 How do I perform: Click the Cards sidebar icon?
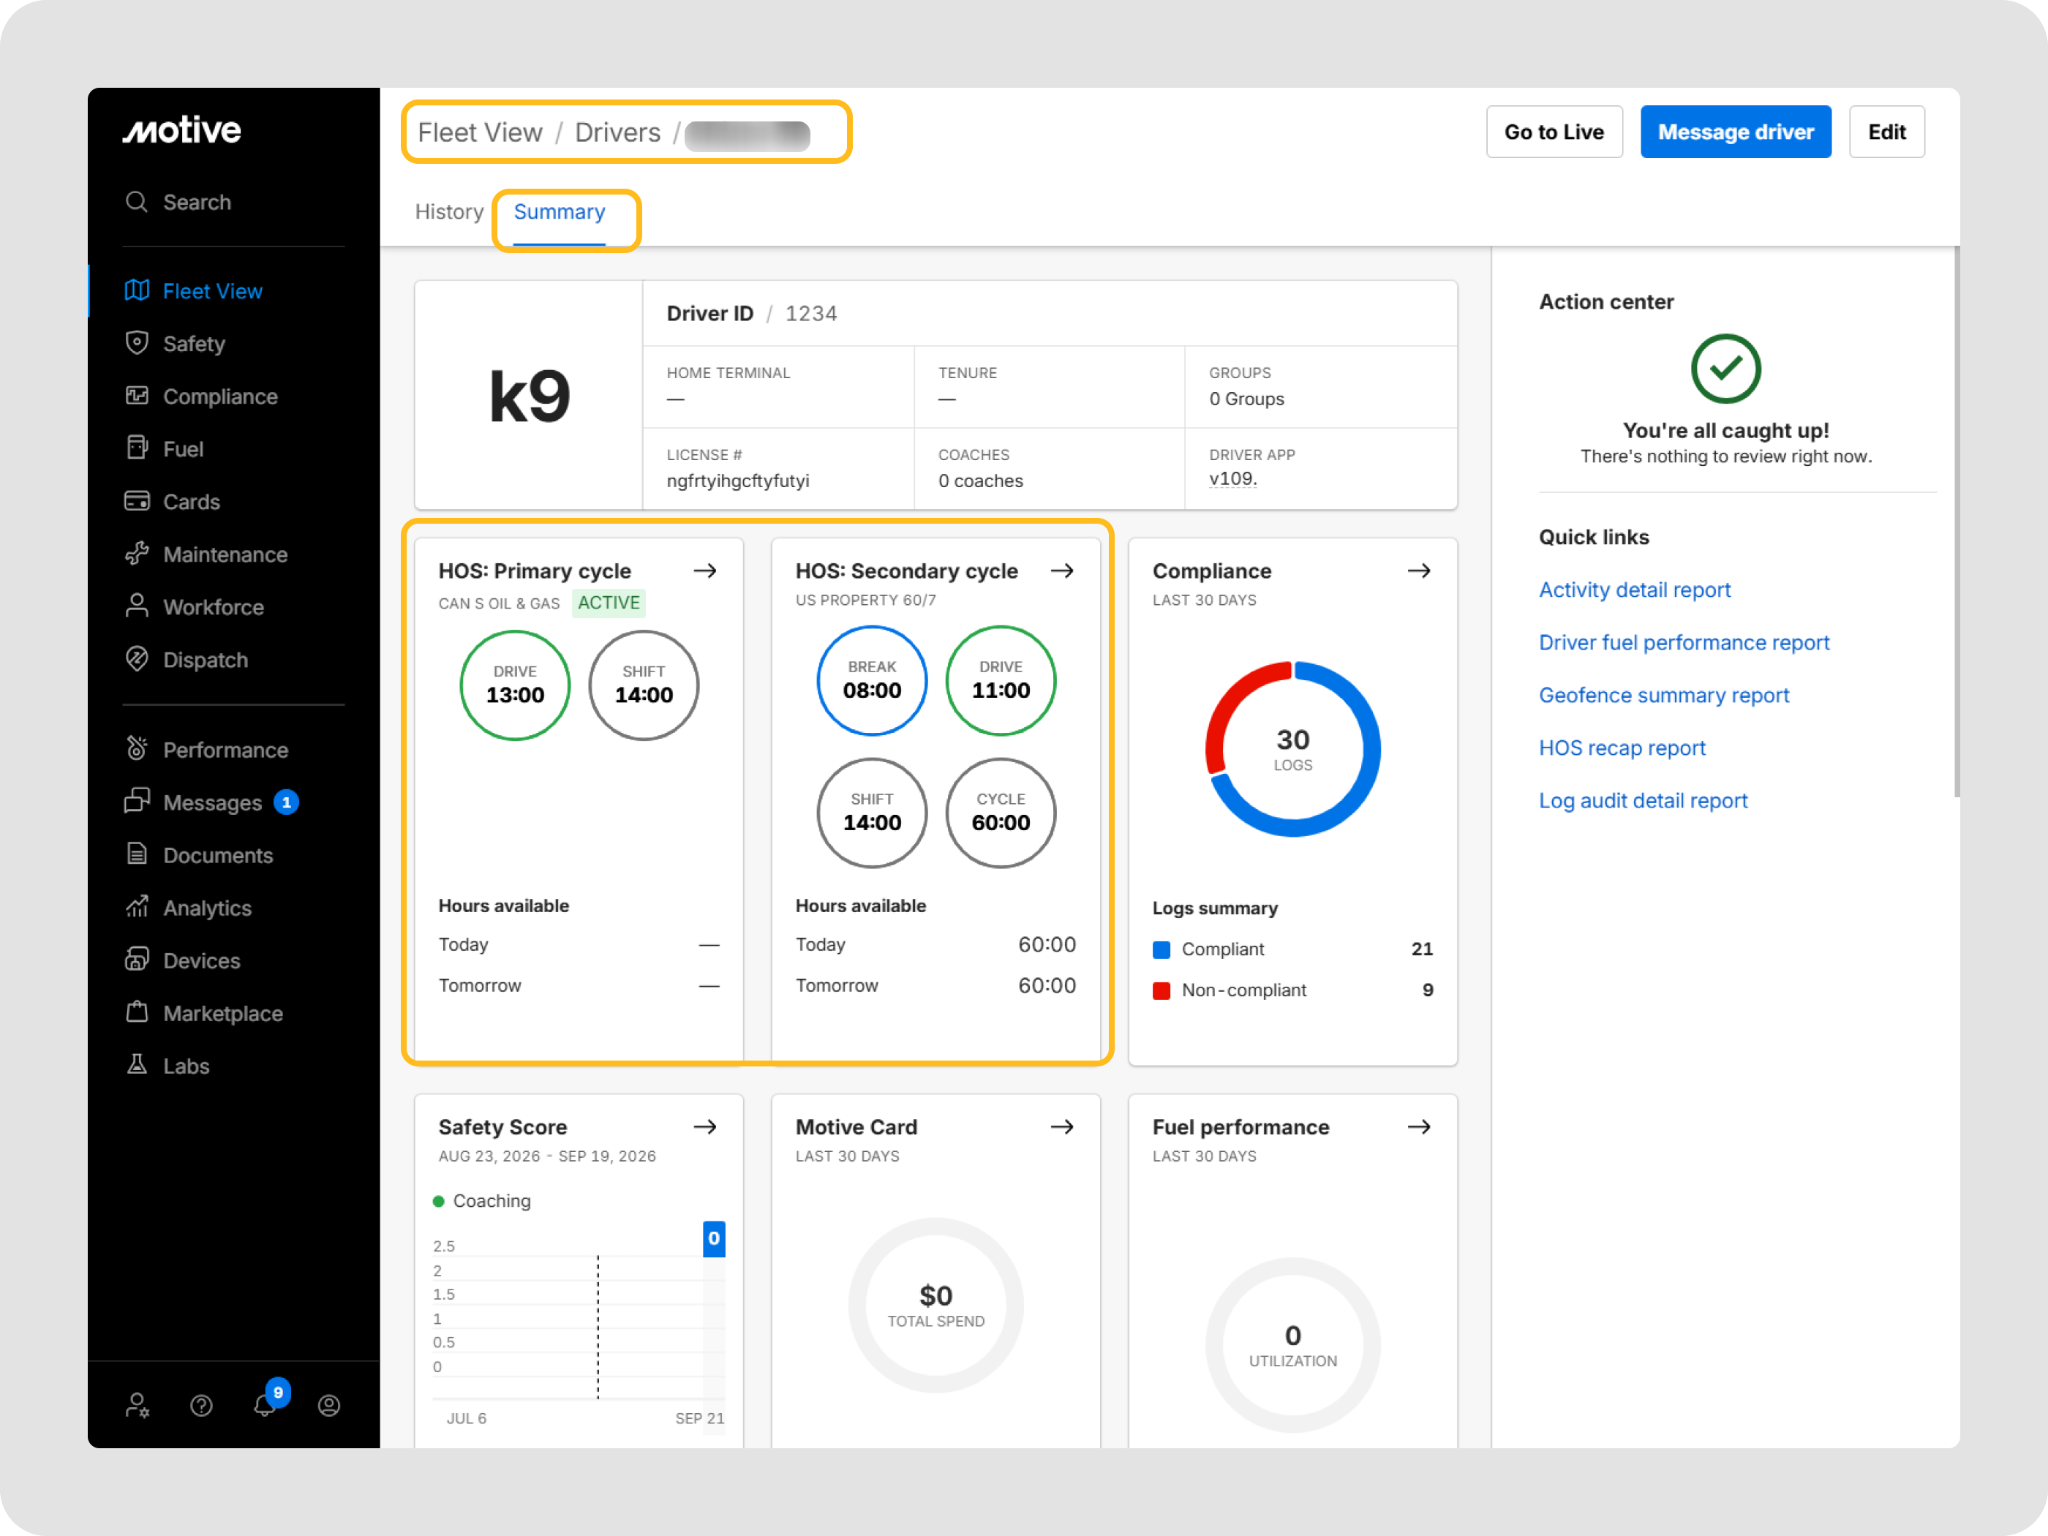pos(137,501)
